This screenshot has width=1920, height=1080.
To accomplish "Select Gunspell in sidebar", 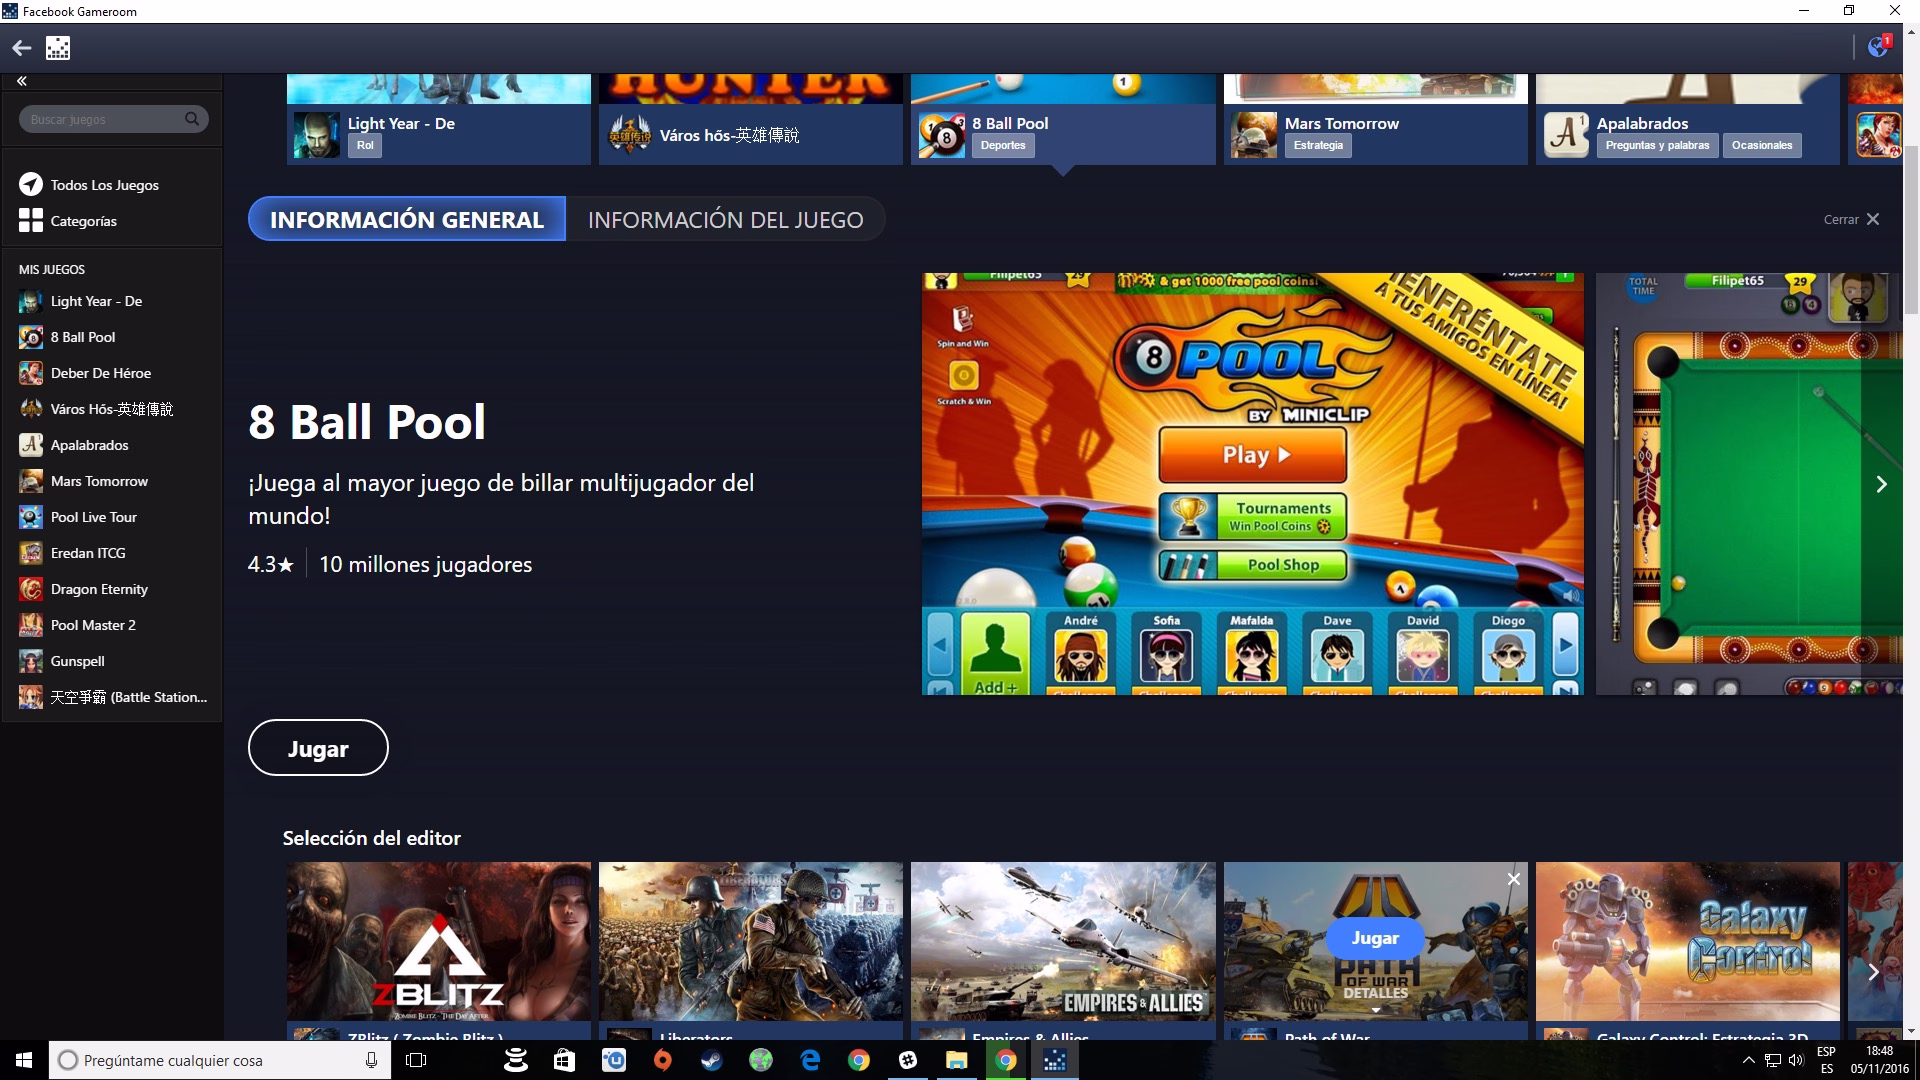I will [62, 661].
